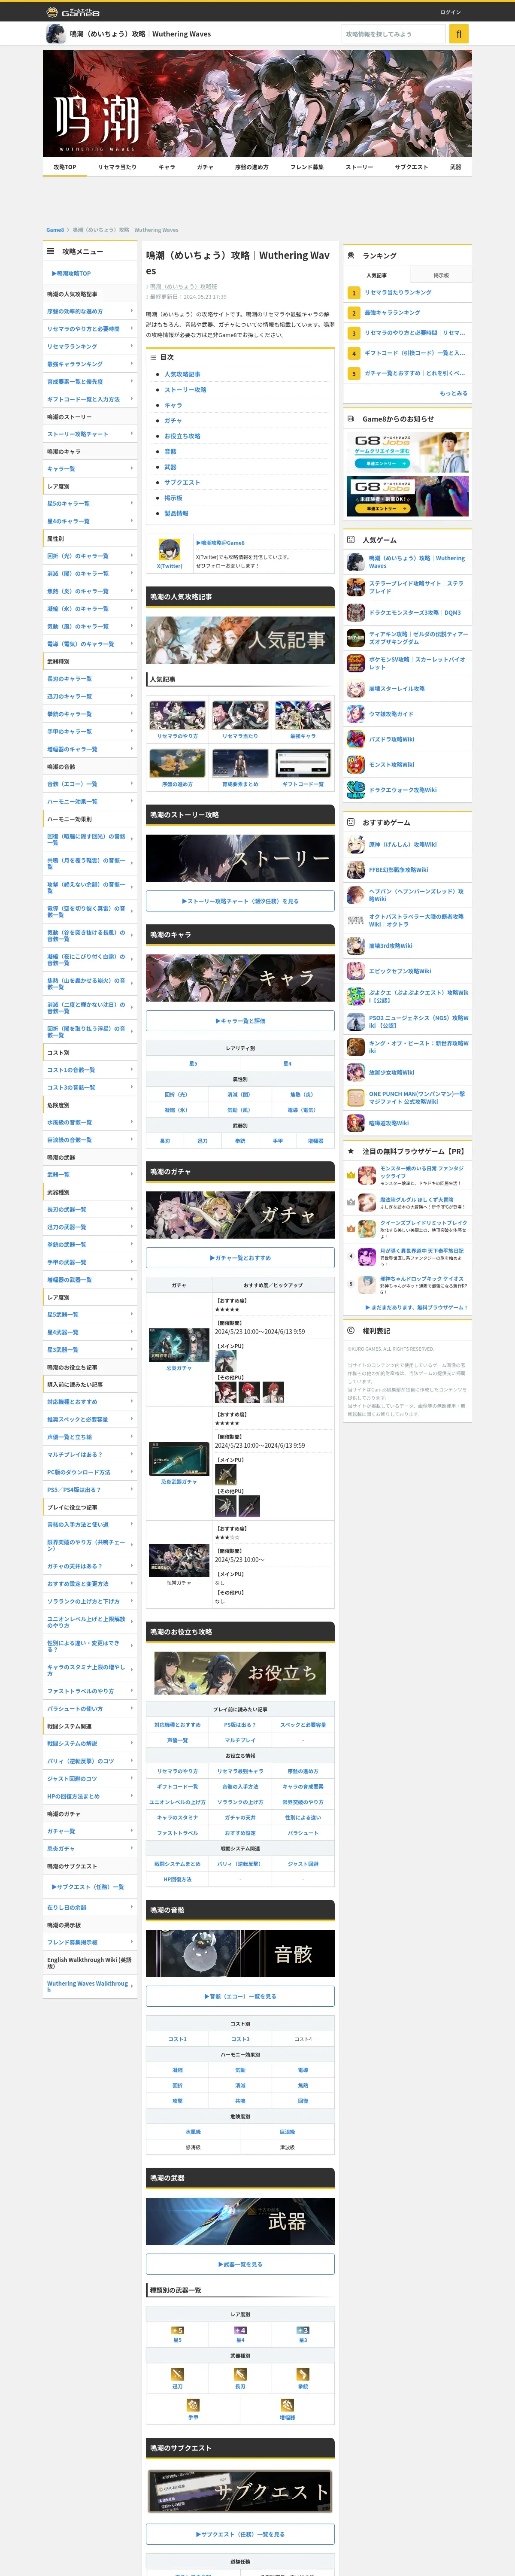Click the yellow search button icon
The height and width of the screenshot is (2576, 515).
[x=459, y=34]
